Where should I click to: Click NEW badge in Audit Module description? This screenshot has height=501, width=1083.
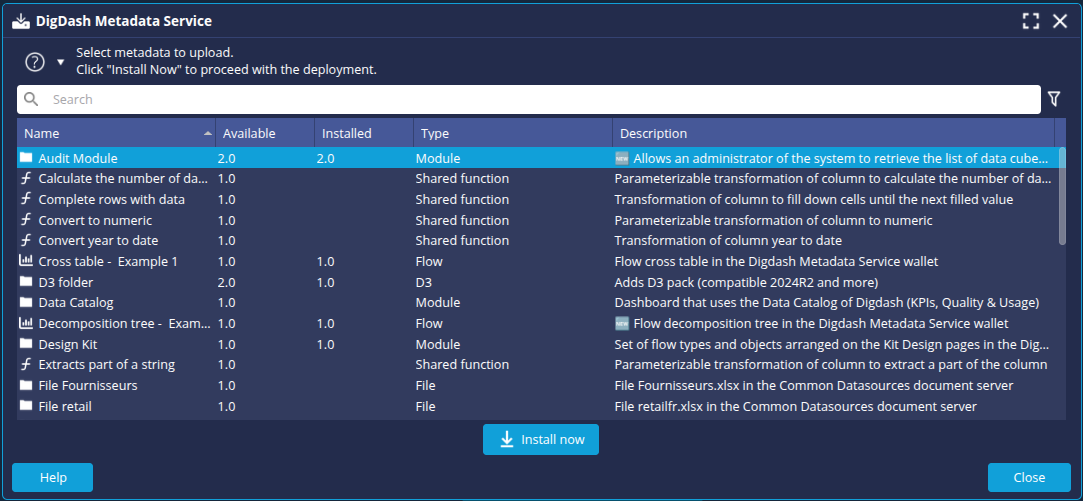[622, 158]
